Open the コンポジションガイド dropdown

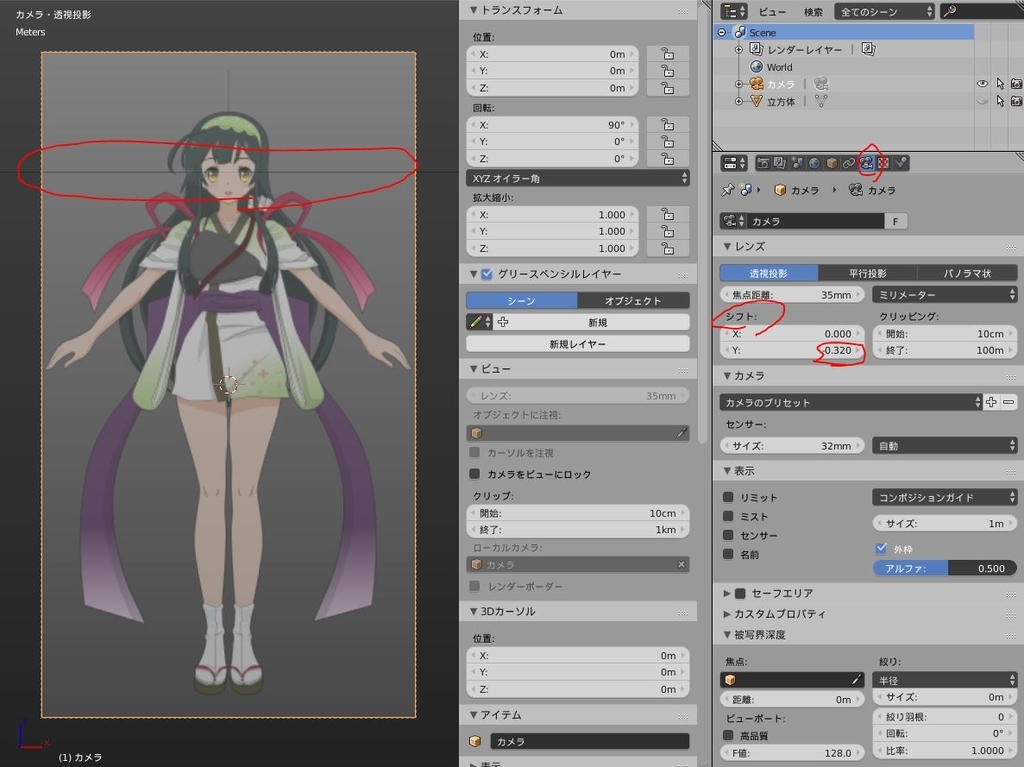(944, 497)
